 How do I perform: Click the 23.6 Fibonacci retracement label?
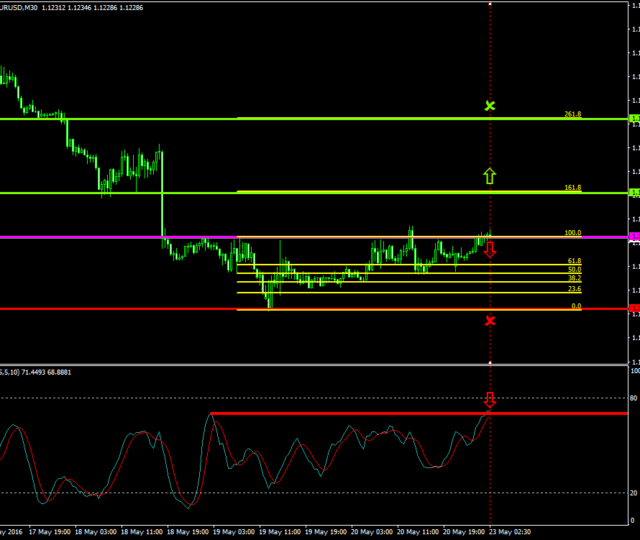(574, 289)
